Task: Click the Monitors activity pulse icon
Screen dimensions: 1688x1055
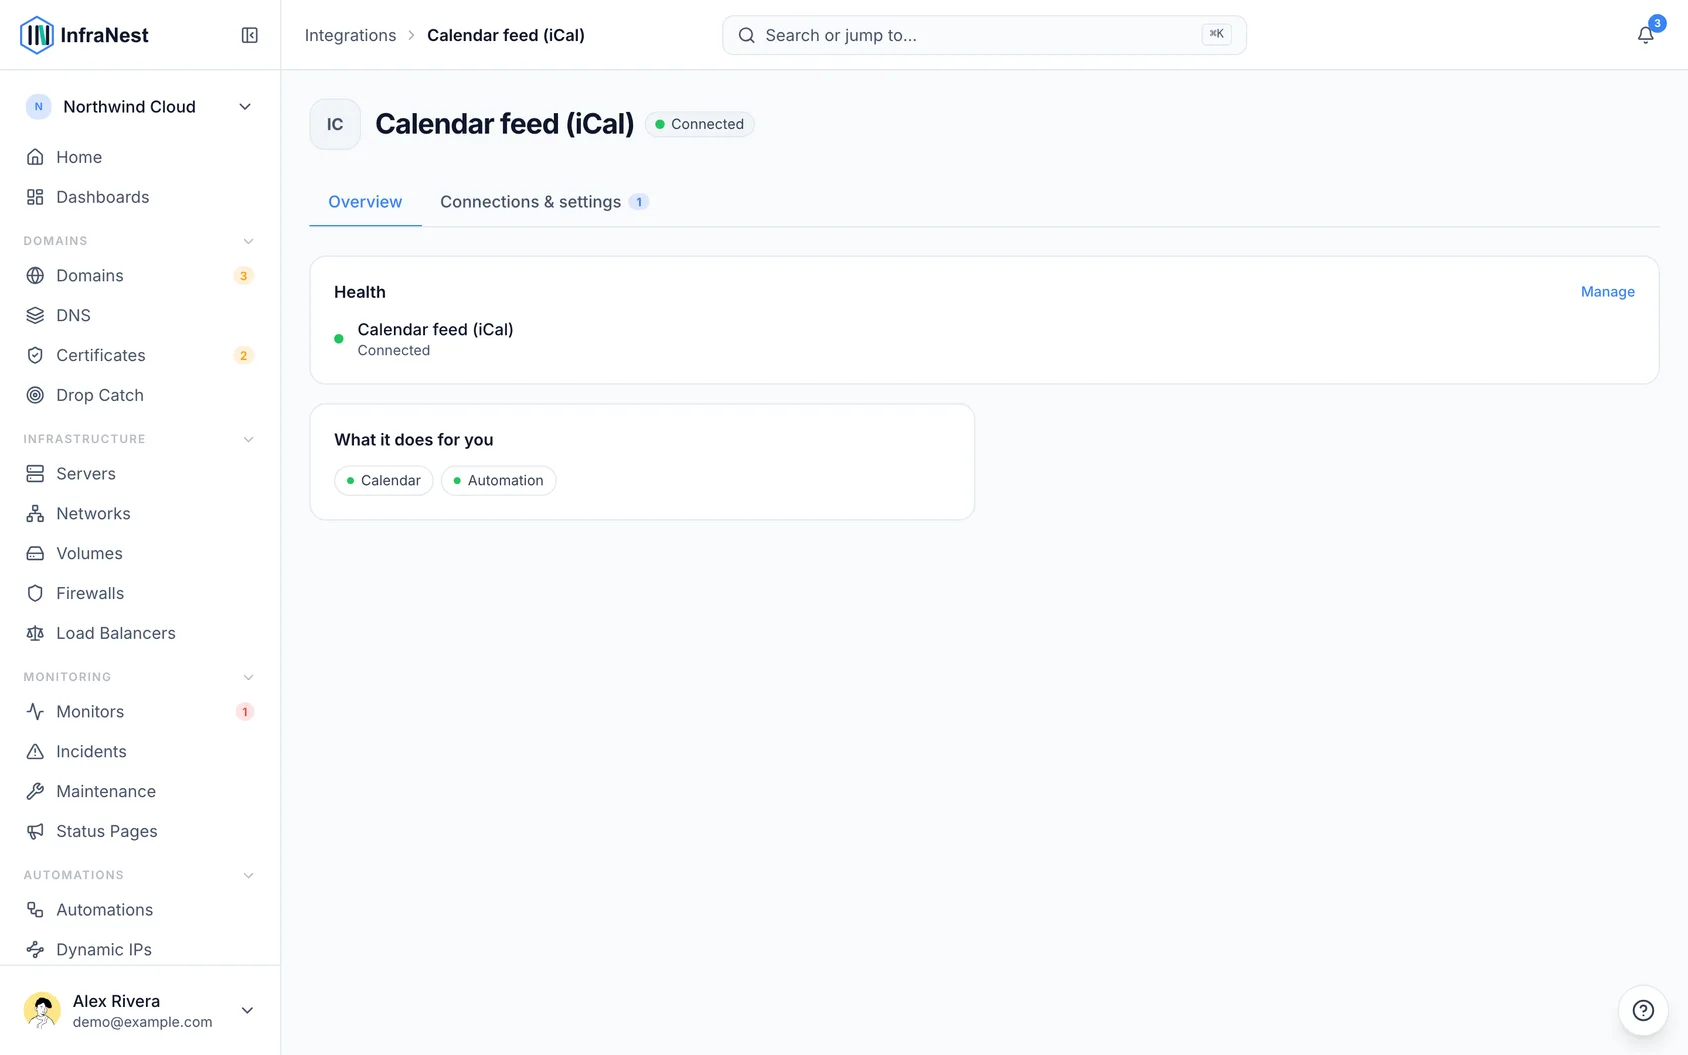Action: coord(35,711)
